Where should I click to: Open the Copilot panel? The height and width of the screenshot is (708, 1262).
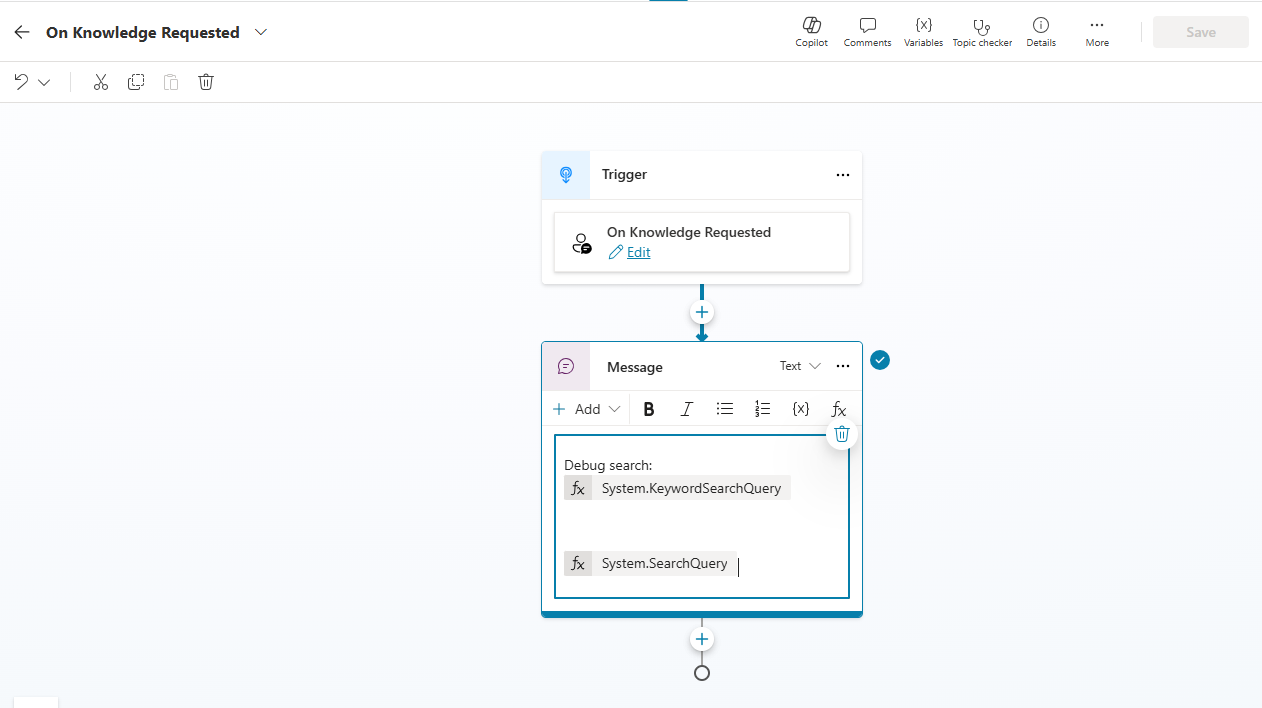(x=811, y=31)
